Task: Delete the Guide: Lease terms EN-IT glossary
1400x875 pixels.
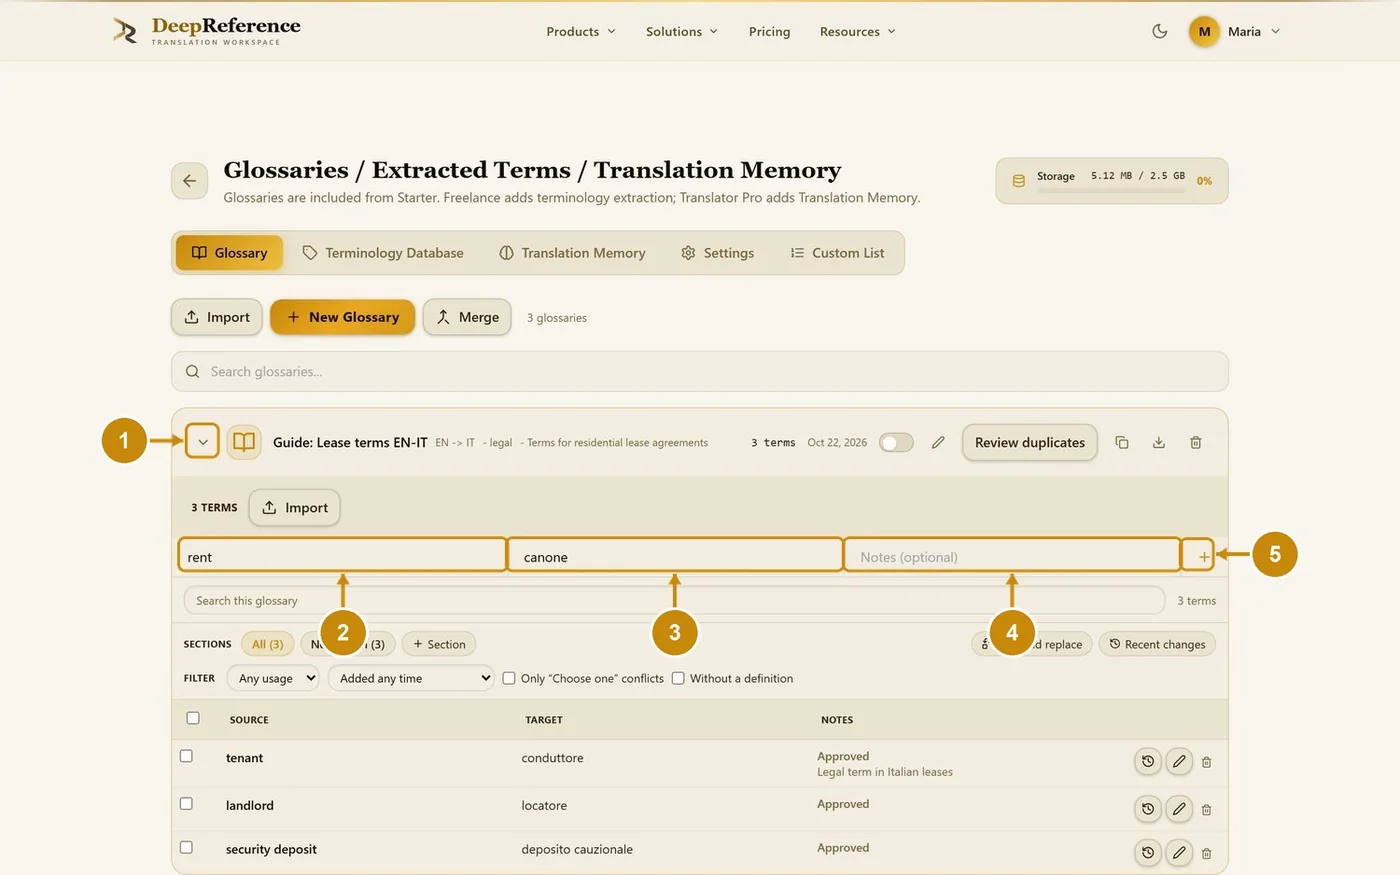Action: click(x=1196, y=442)
